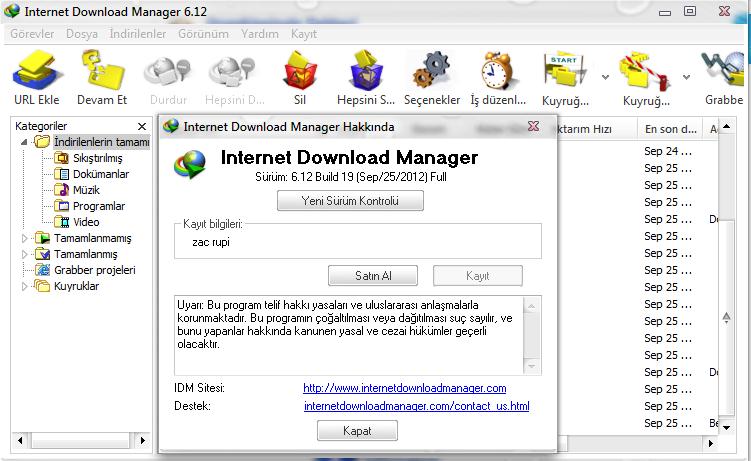This screenshot has width=751, height=461.
Task: Open the İndirilenler menu
Action: (137, 34)
